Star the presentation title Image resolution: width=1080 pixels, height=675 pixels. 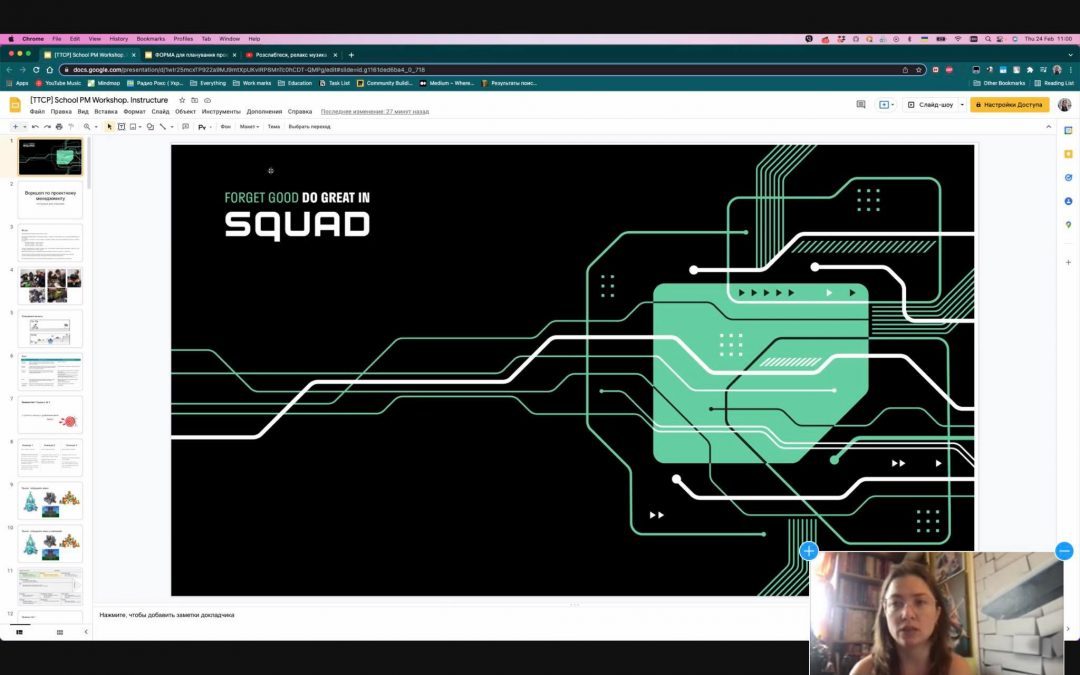click(182, 101)
